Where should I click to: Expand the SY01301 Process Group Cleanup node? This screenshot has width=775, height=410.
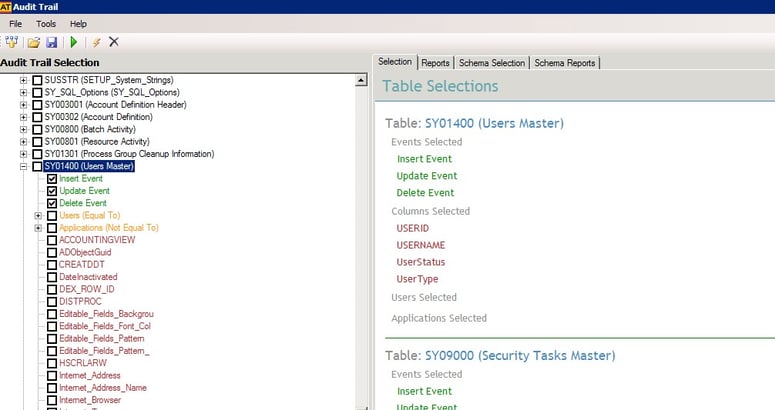point(23,154)
